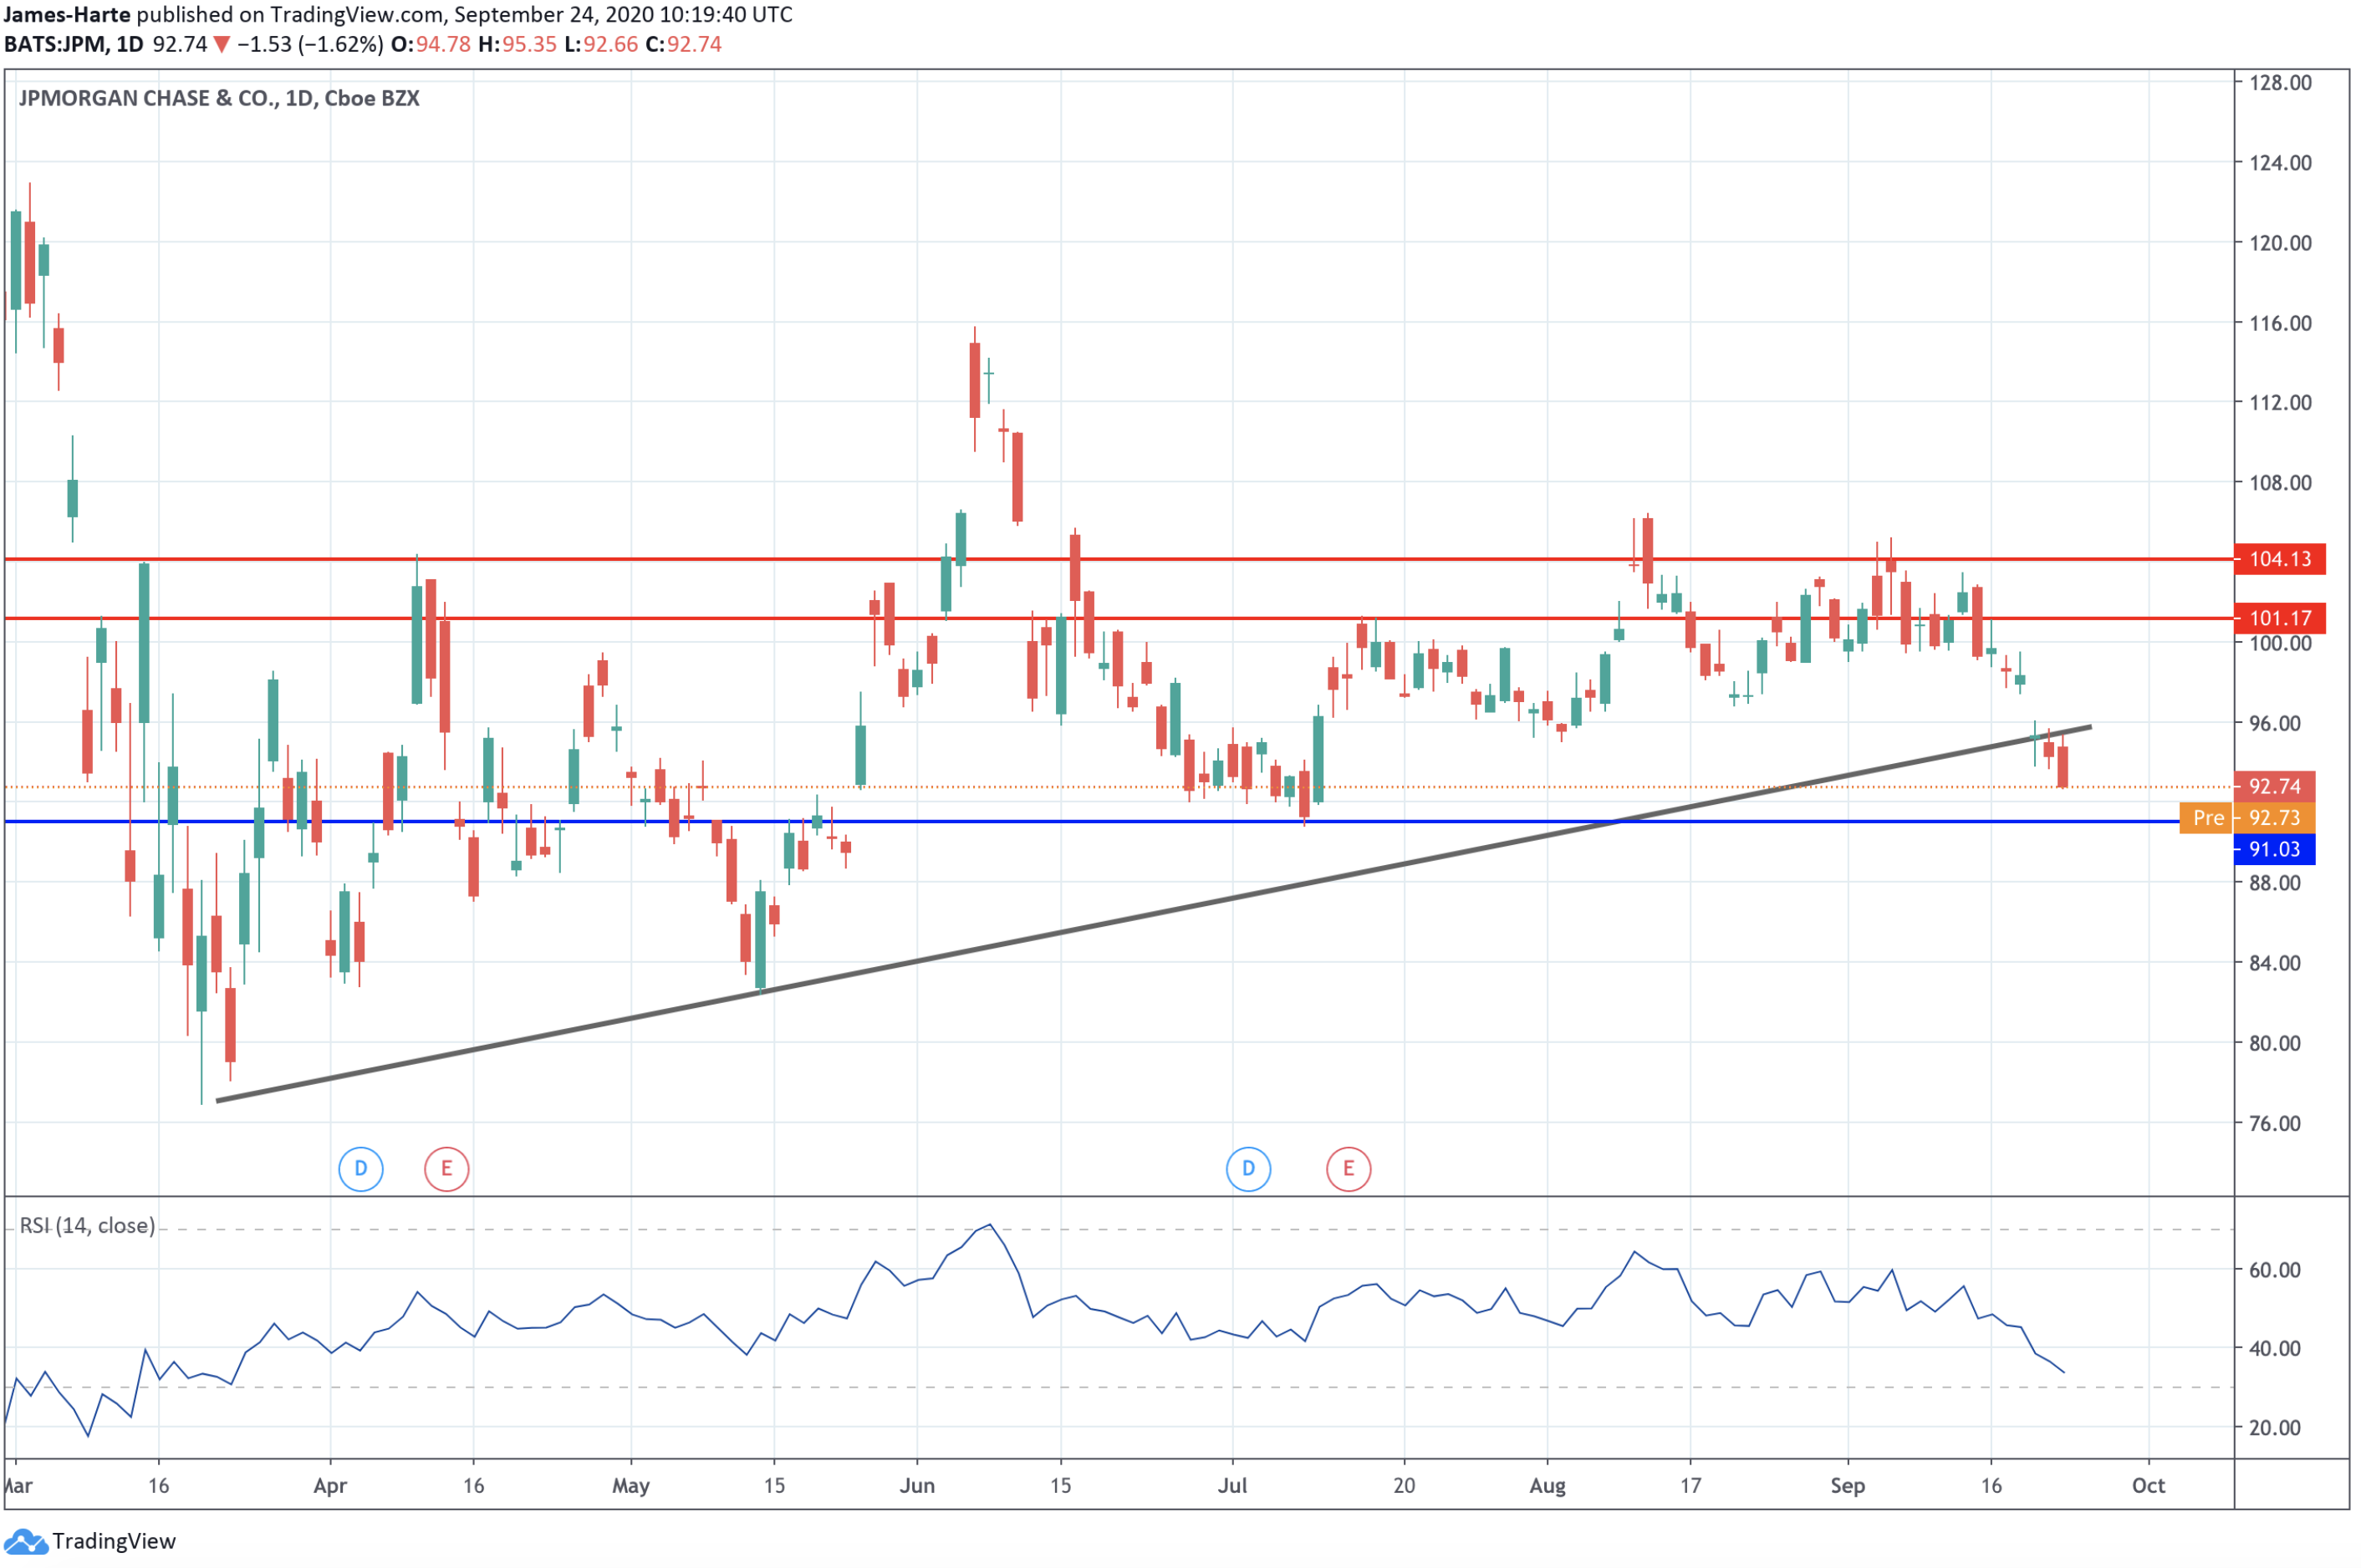Click the 92.74 last price label

(2274, 786)
